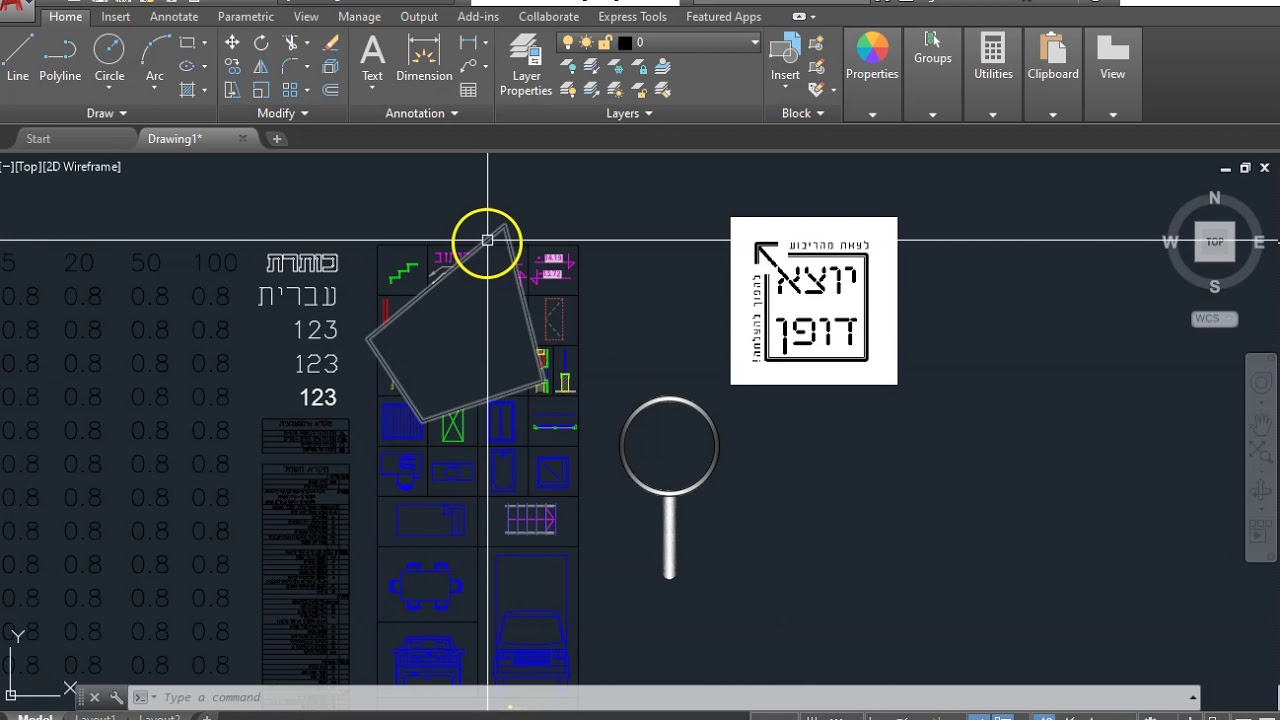Close the command line with X
Image resolution: width=1280 pixels, height=720 pixels.
94,697
